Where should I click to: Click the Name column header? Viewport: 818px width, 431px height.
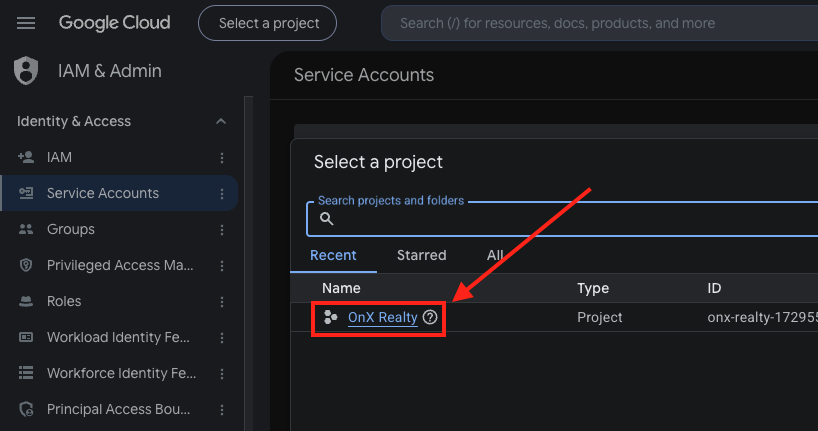[341, 288]
